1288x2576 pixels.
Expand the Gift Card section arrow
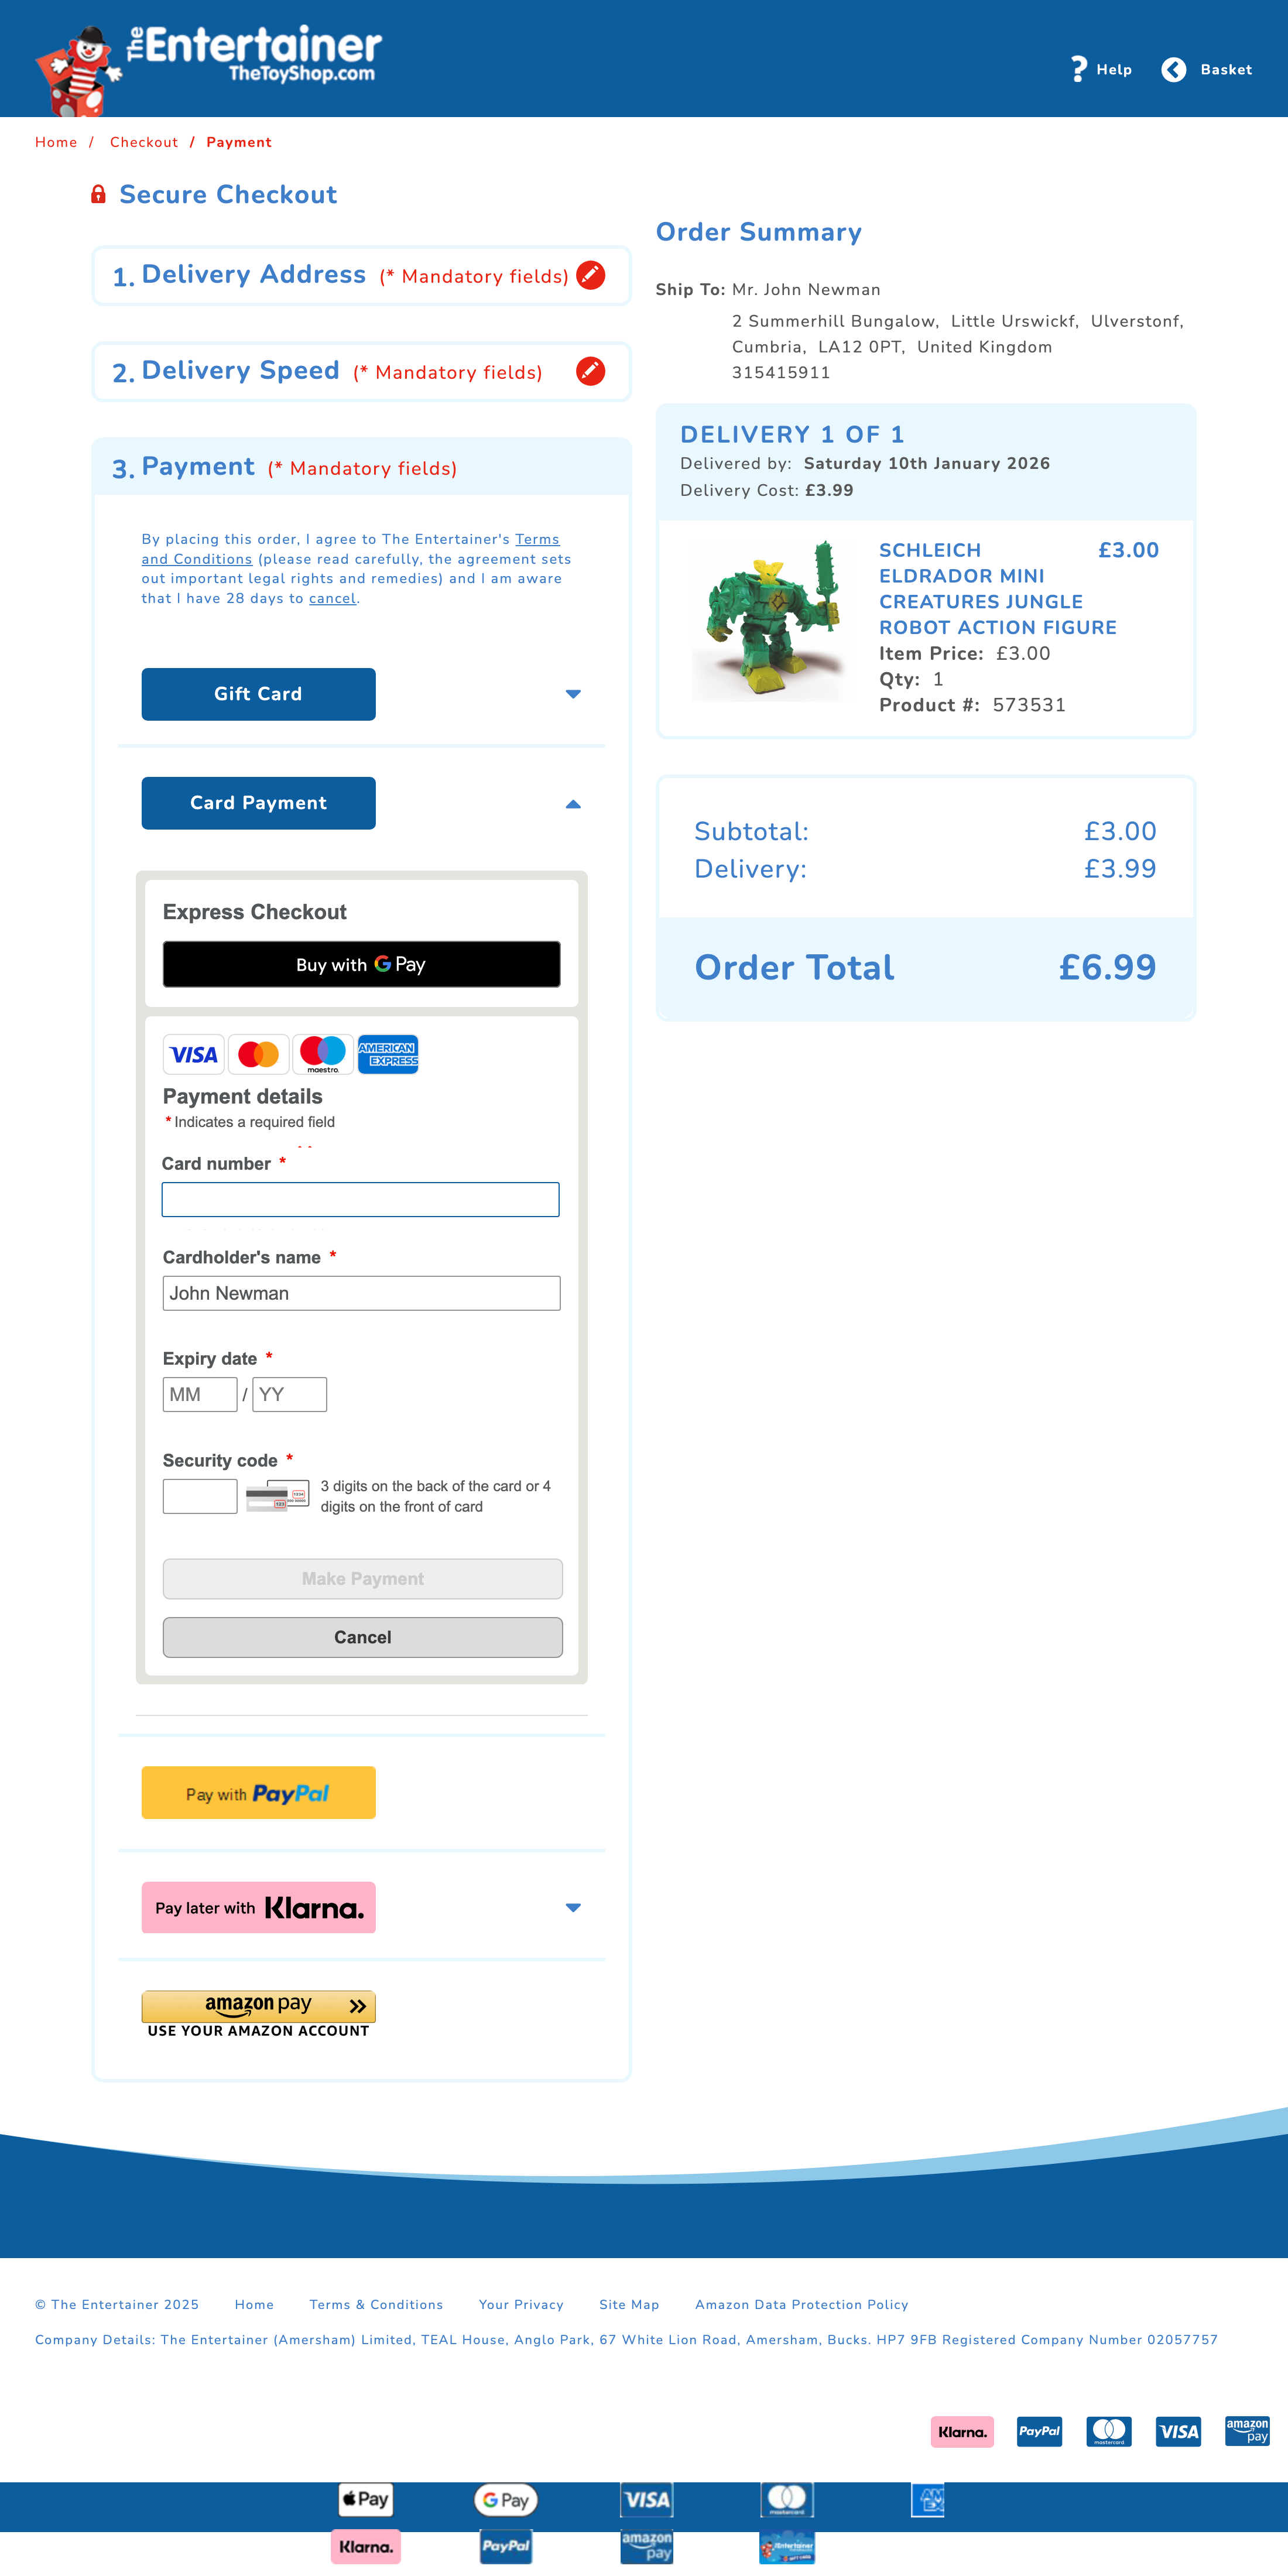tap(573, 694)
